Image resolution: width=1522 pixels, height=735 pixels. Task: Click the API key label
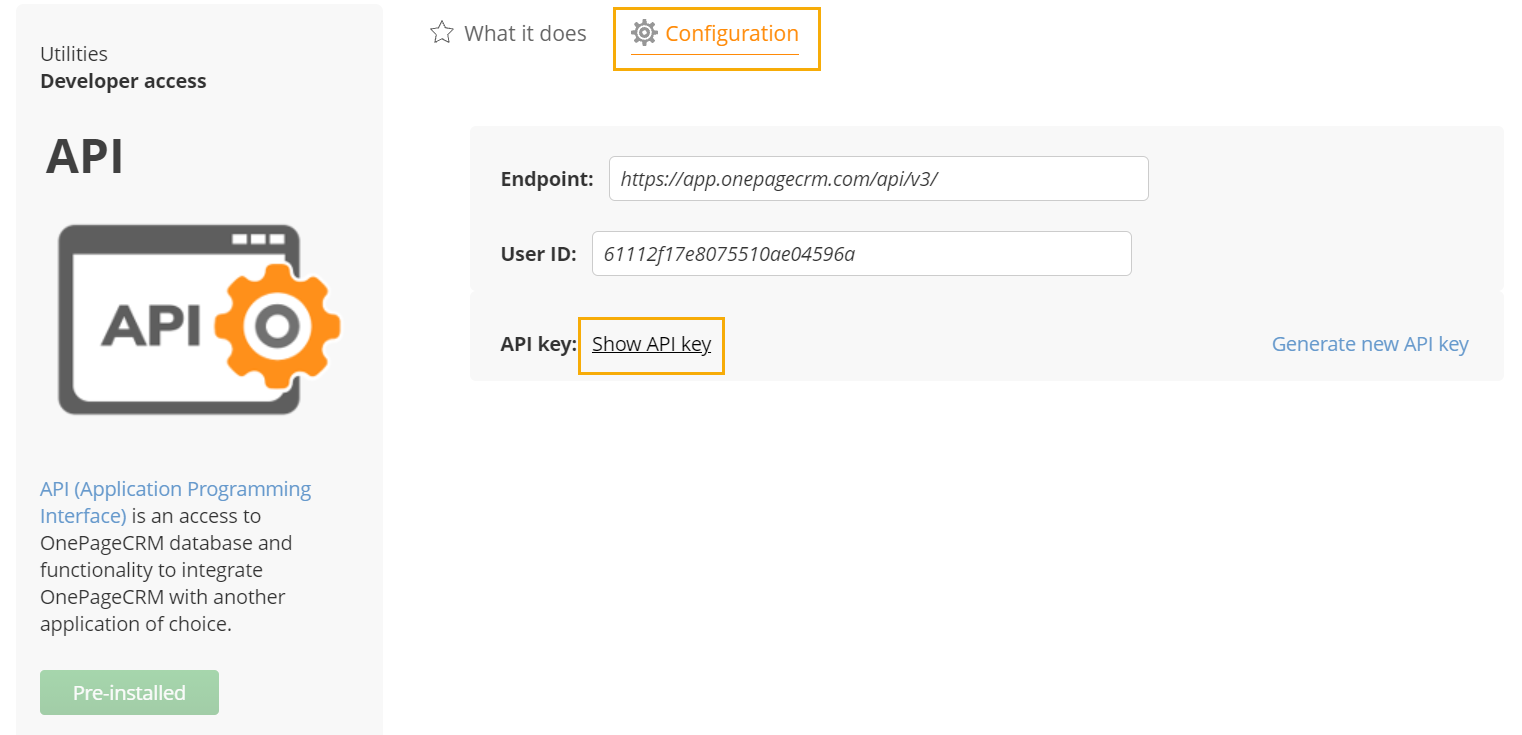536,343
